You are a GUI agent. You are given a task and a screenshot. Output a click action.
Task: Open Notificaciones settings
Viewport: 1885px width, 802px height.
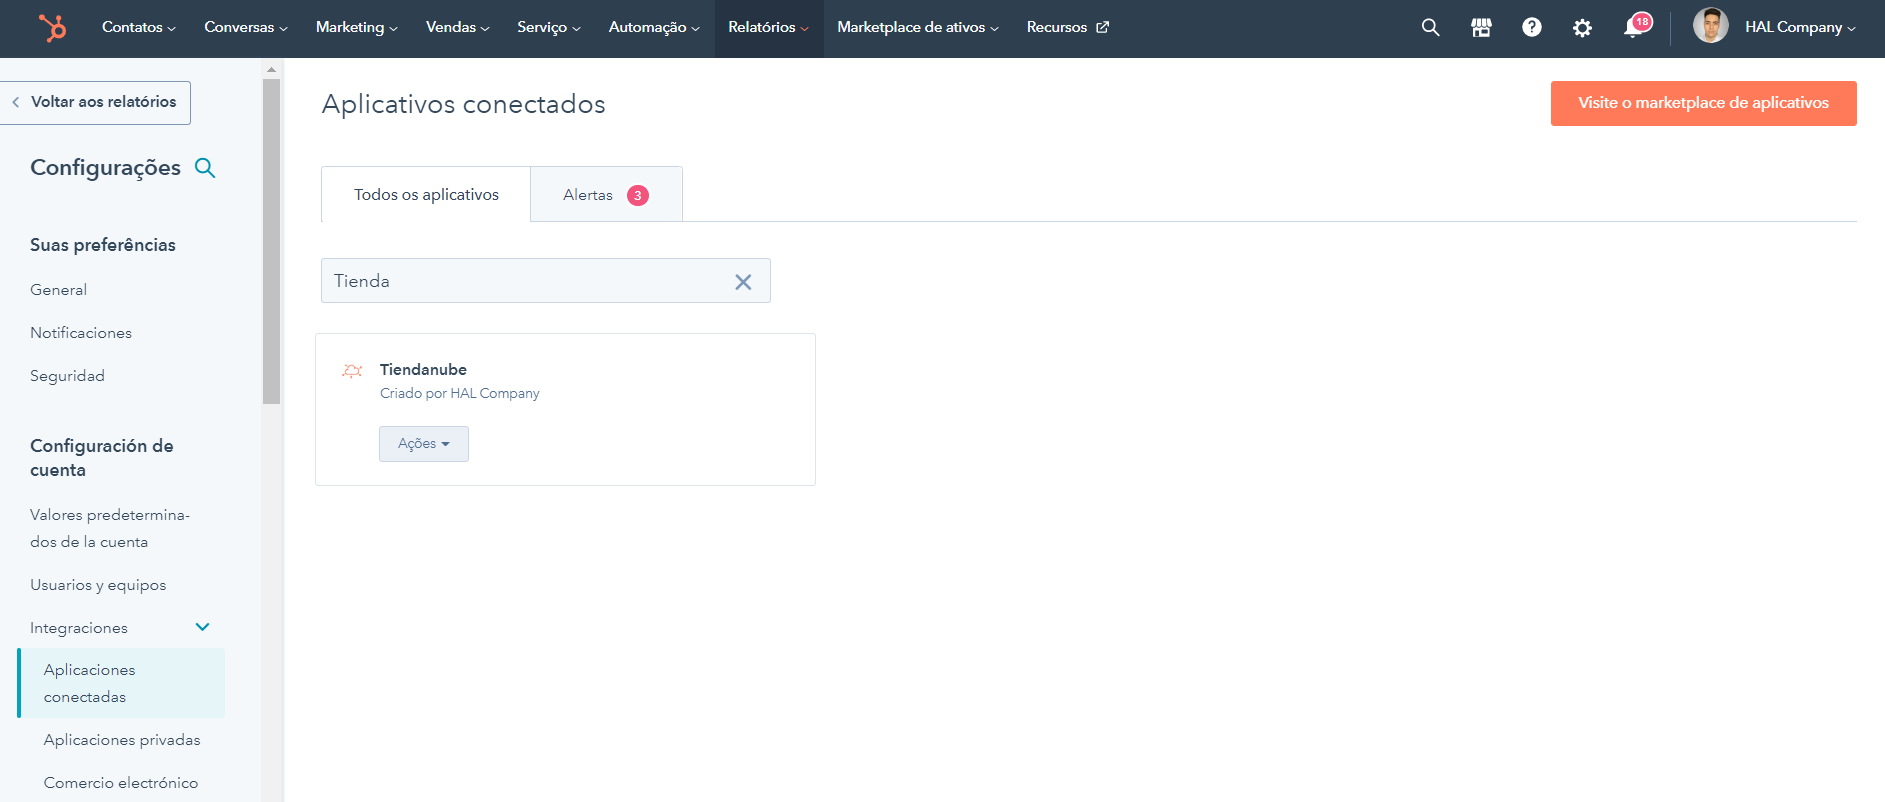[81, 333]
